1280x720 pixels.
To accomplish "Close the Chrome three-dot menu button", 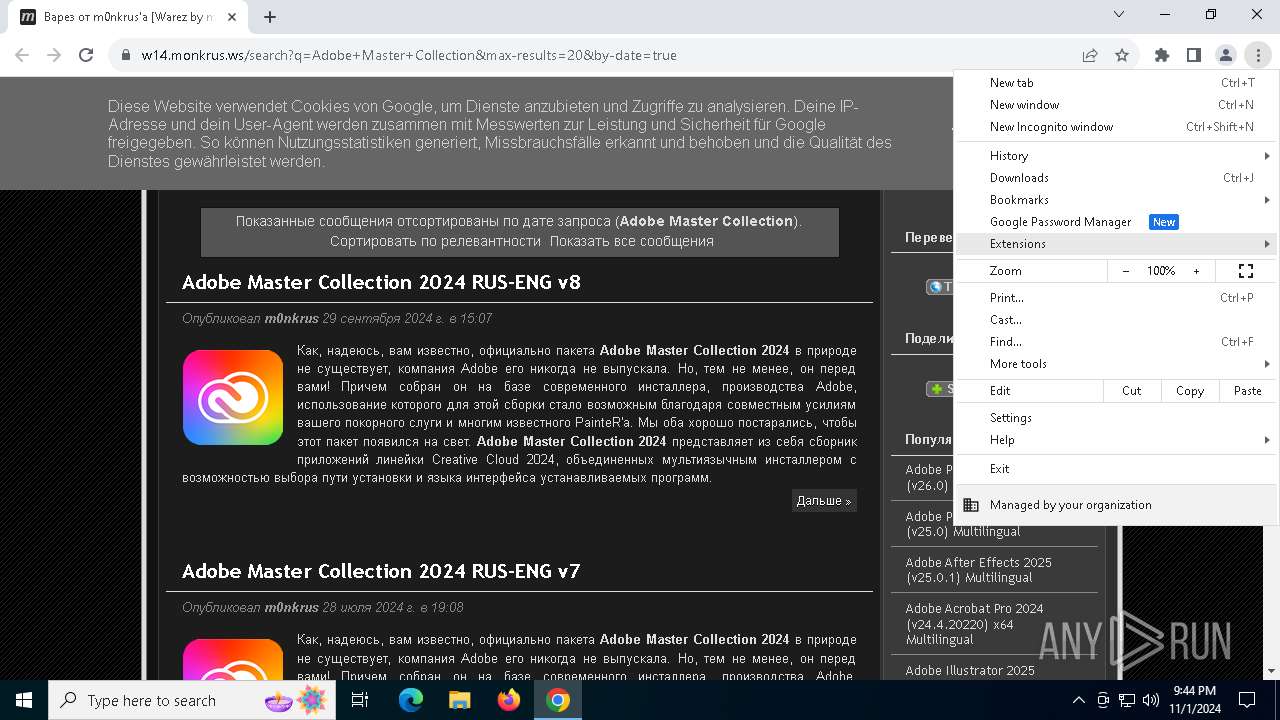I will pyautogui.click(x=1258, y=55).
